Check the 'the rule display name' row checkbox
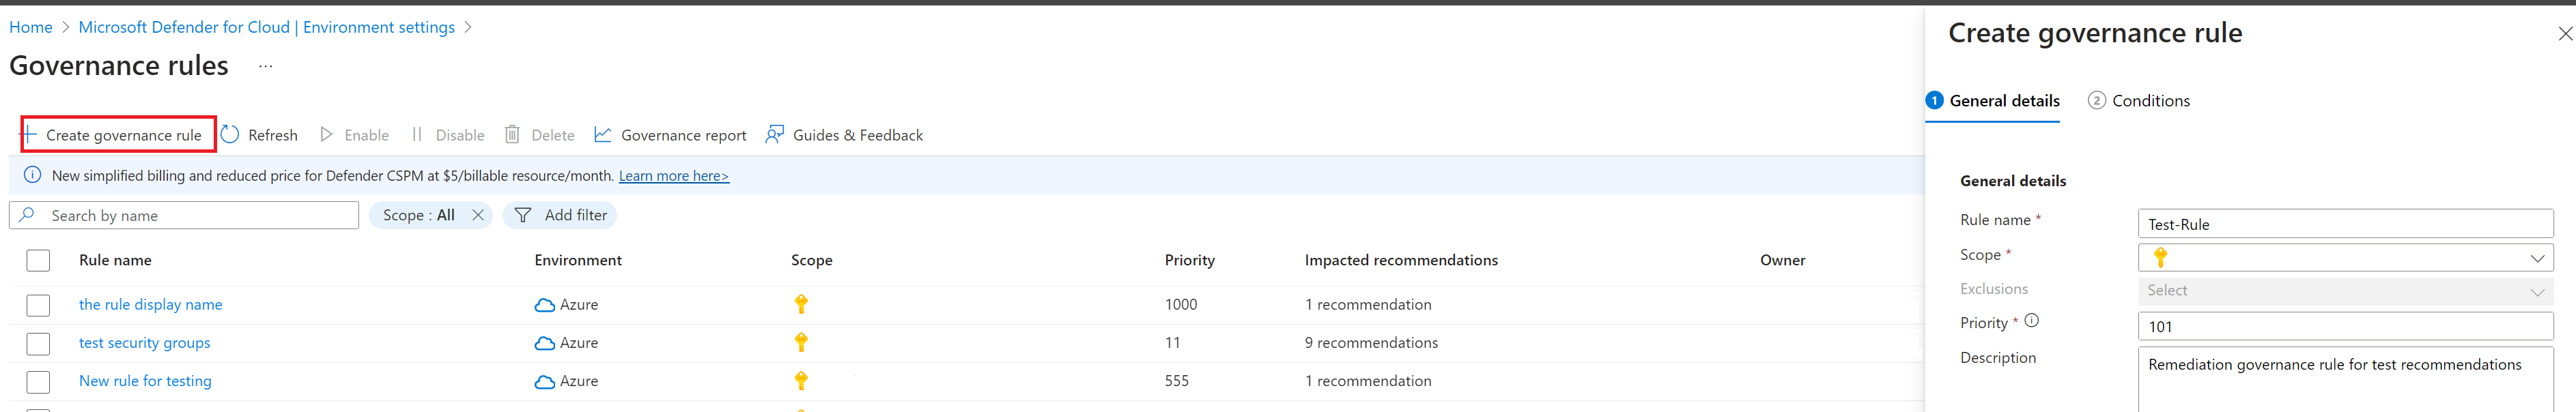 pos(38,305)
